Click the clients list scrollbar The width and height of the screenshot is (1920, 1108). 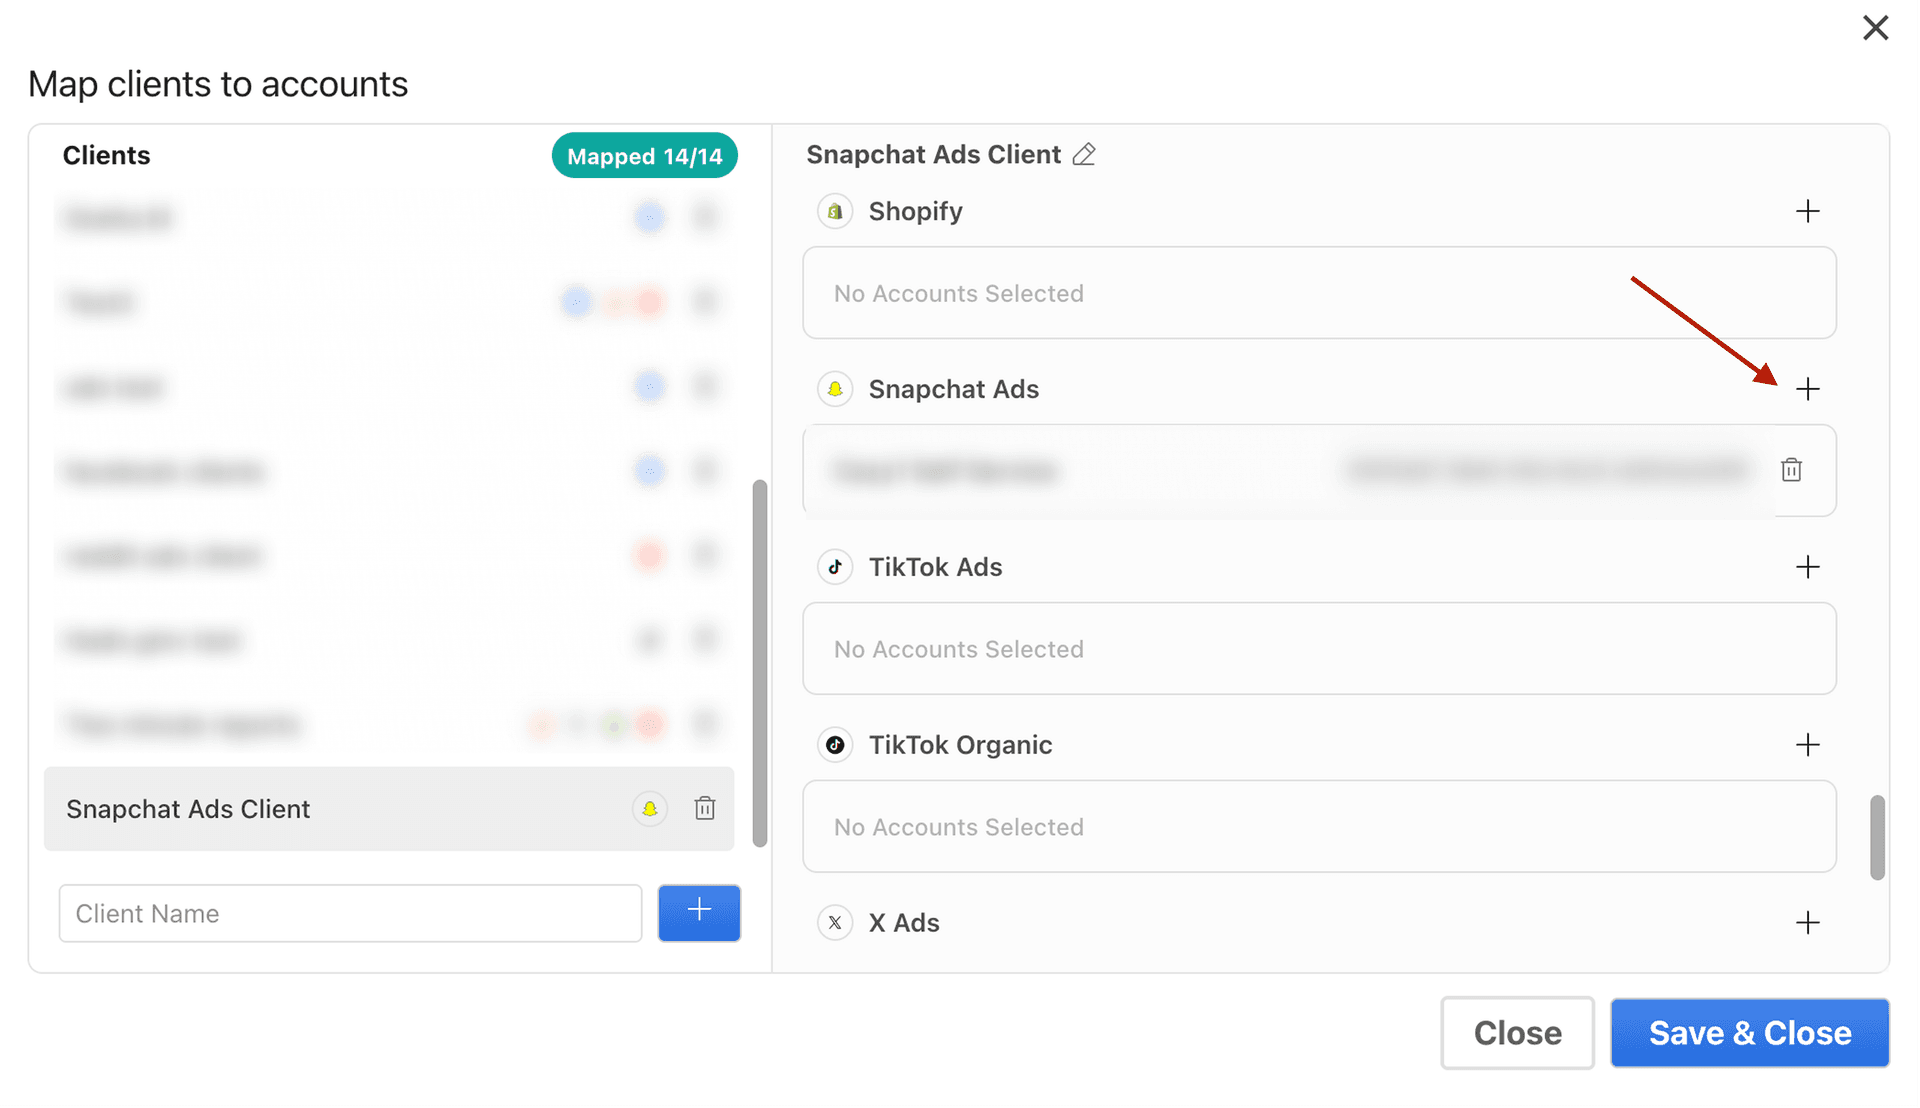pyautogui.click(x=760, y=663)
